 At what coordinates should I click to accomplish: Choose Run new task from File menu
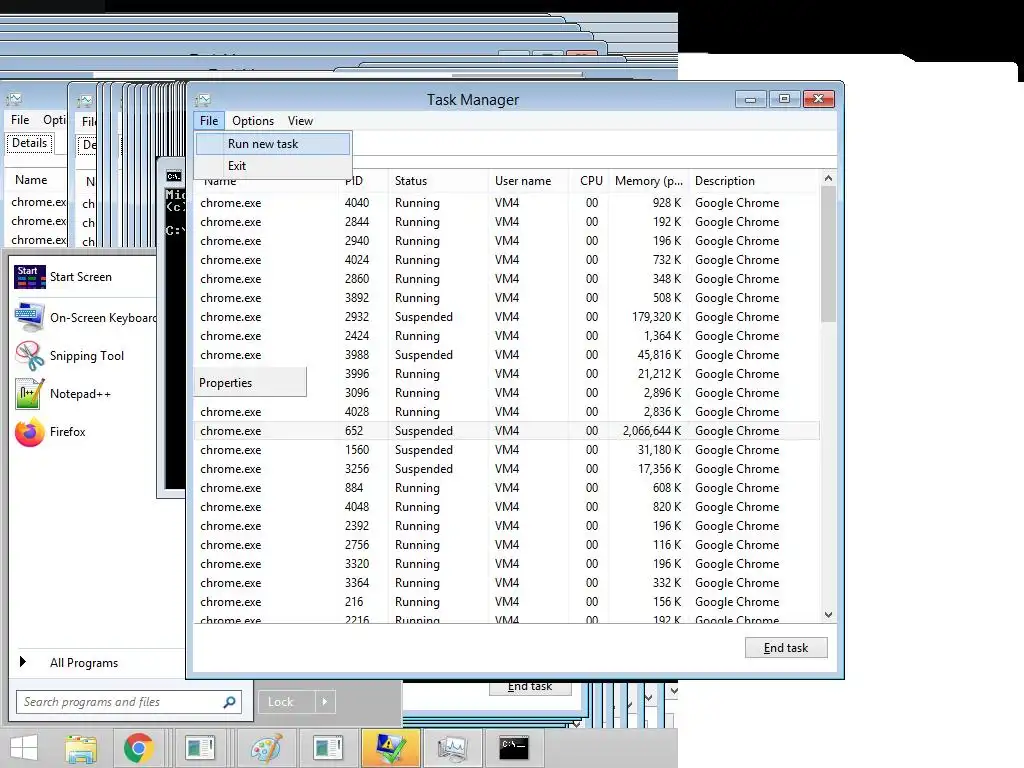click(x=273, y=144)
